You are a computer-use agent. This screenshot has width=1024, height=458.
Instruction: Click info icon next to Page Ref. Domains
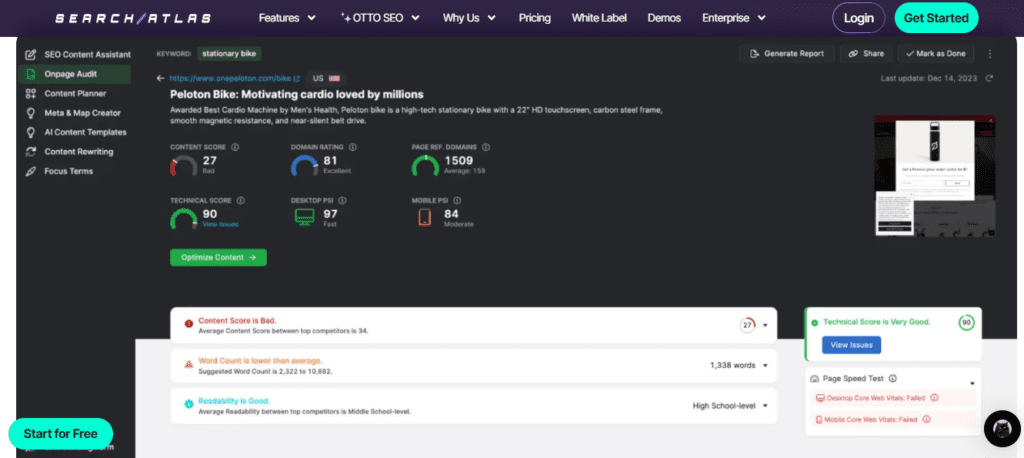[486, 147]
